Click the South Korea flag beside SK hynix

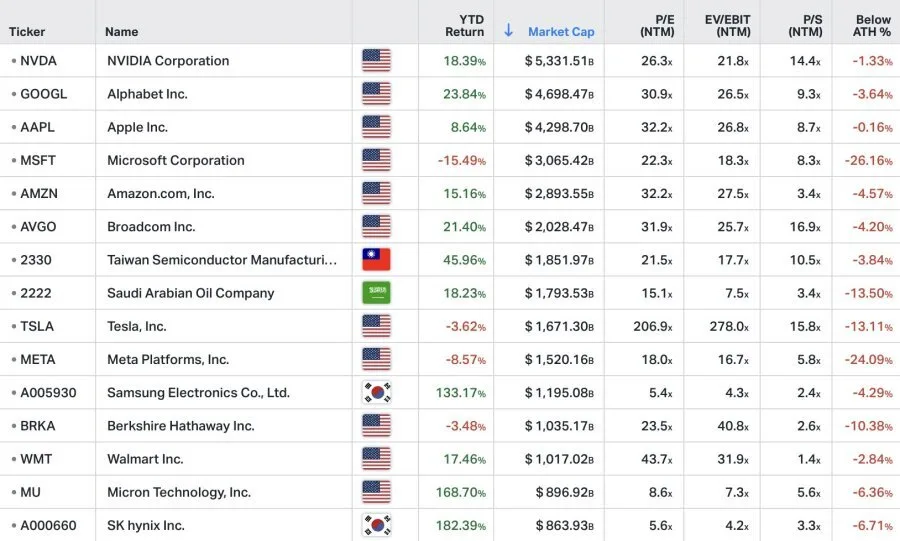(377, 525)
